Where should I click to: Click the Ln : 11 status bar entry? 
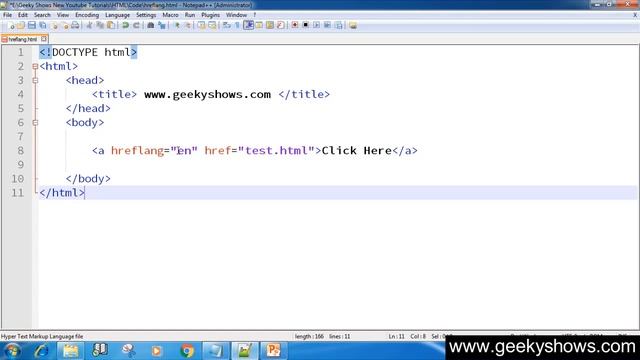(x=396, y=337)
